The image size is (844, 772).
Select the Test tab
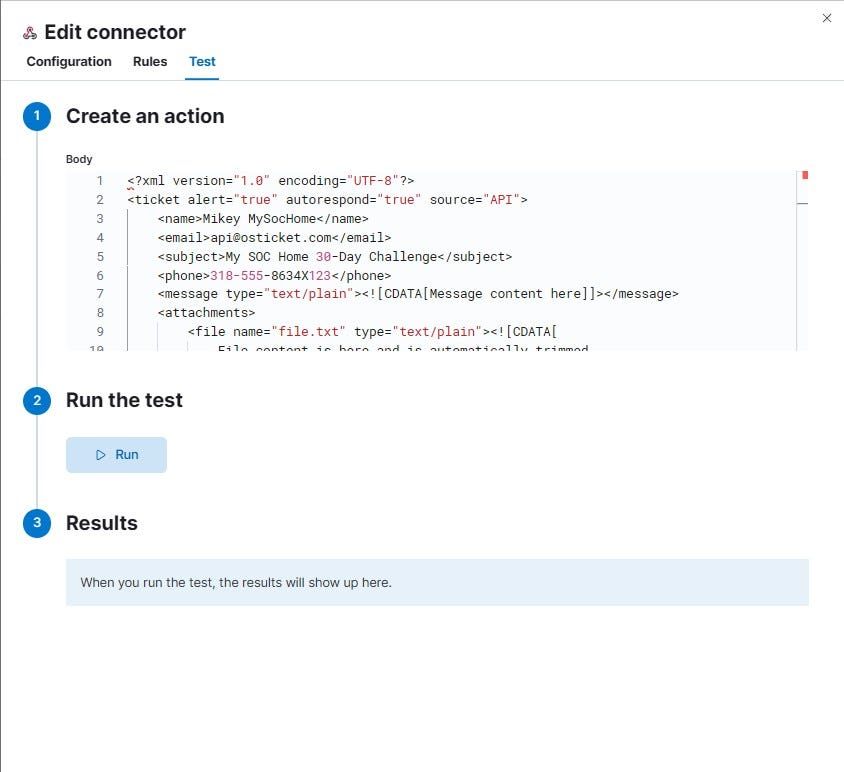tap(202, 62)
